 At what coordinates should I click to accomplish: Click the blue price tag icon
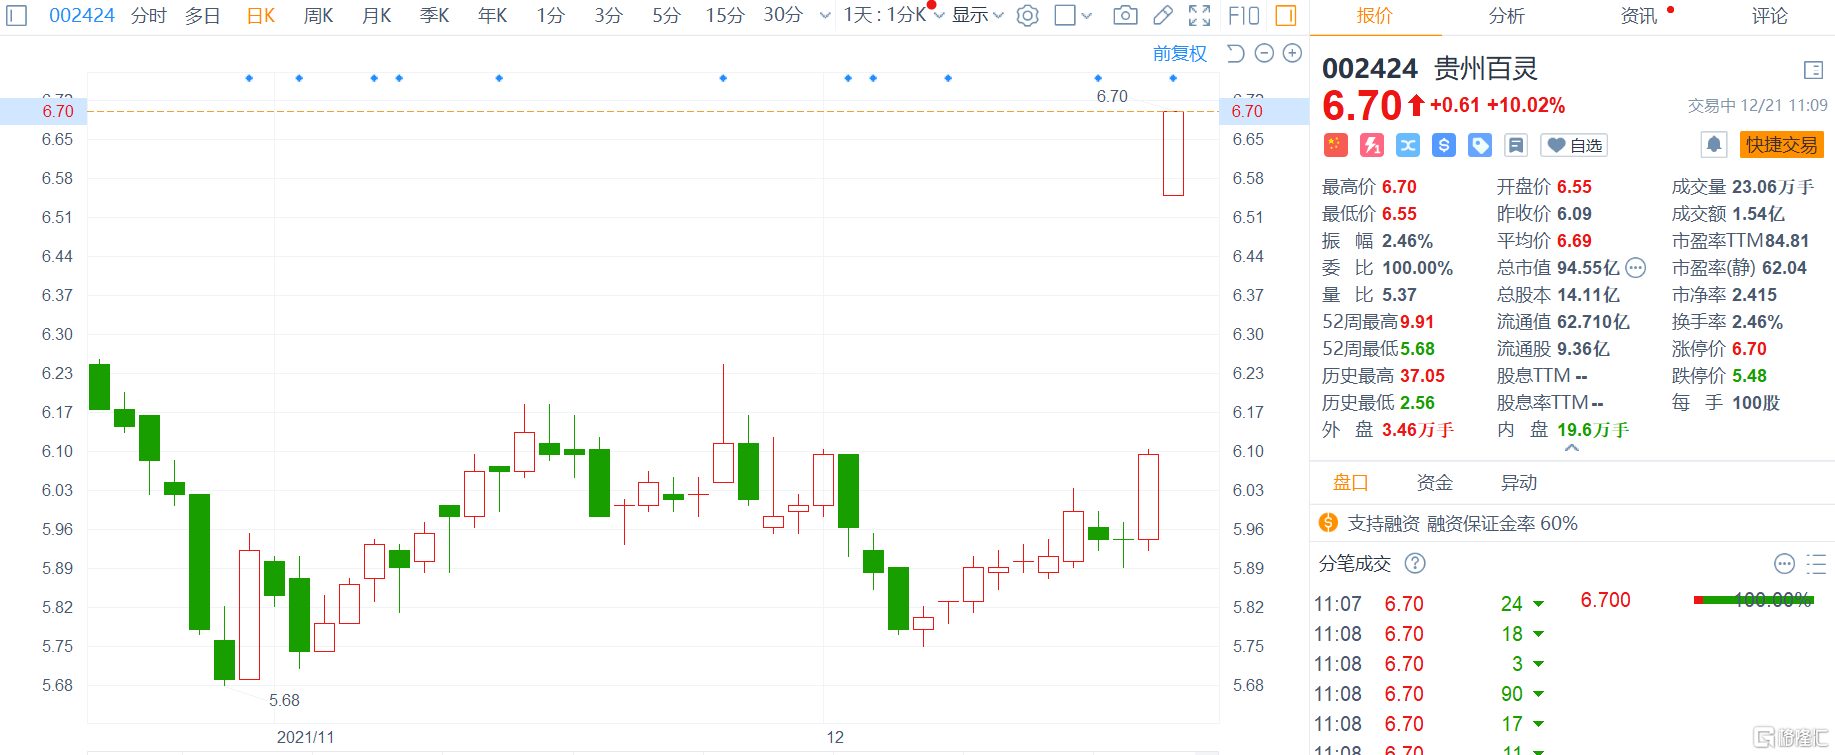(1480, 145)
